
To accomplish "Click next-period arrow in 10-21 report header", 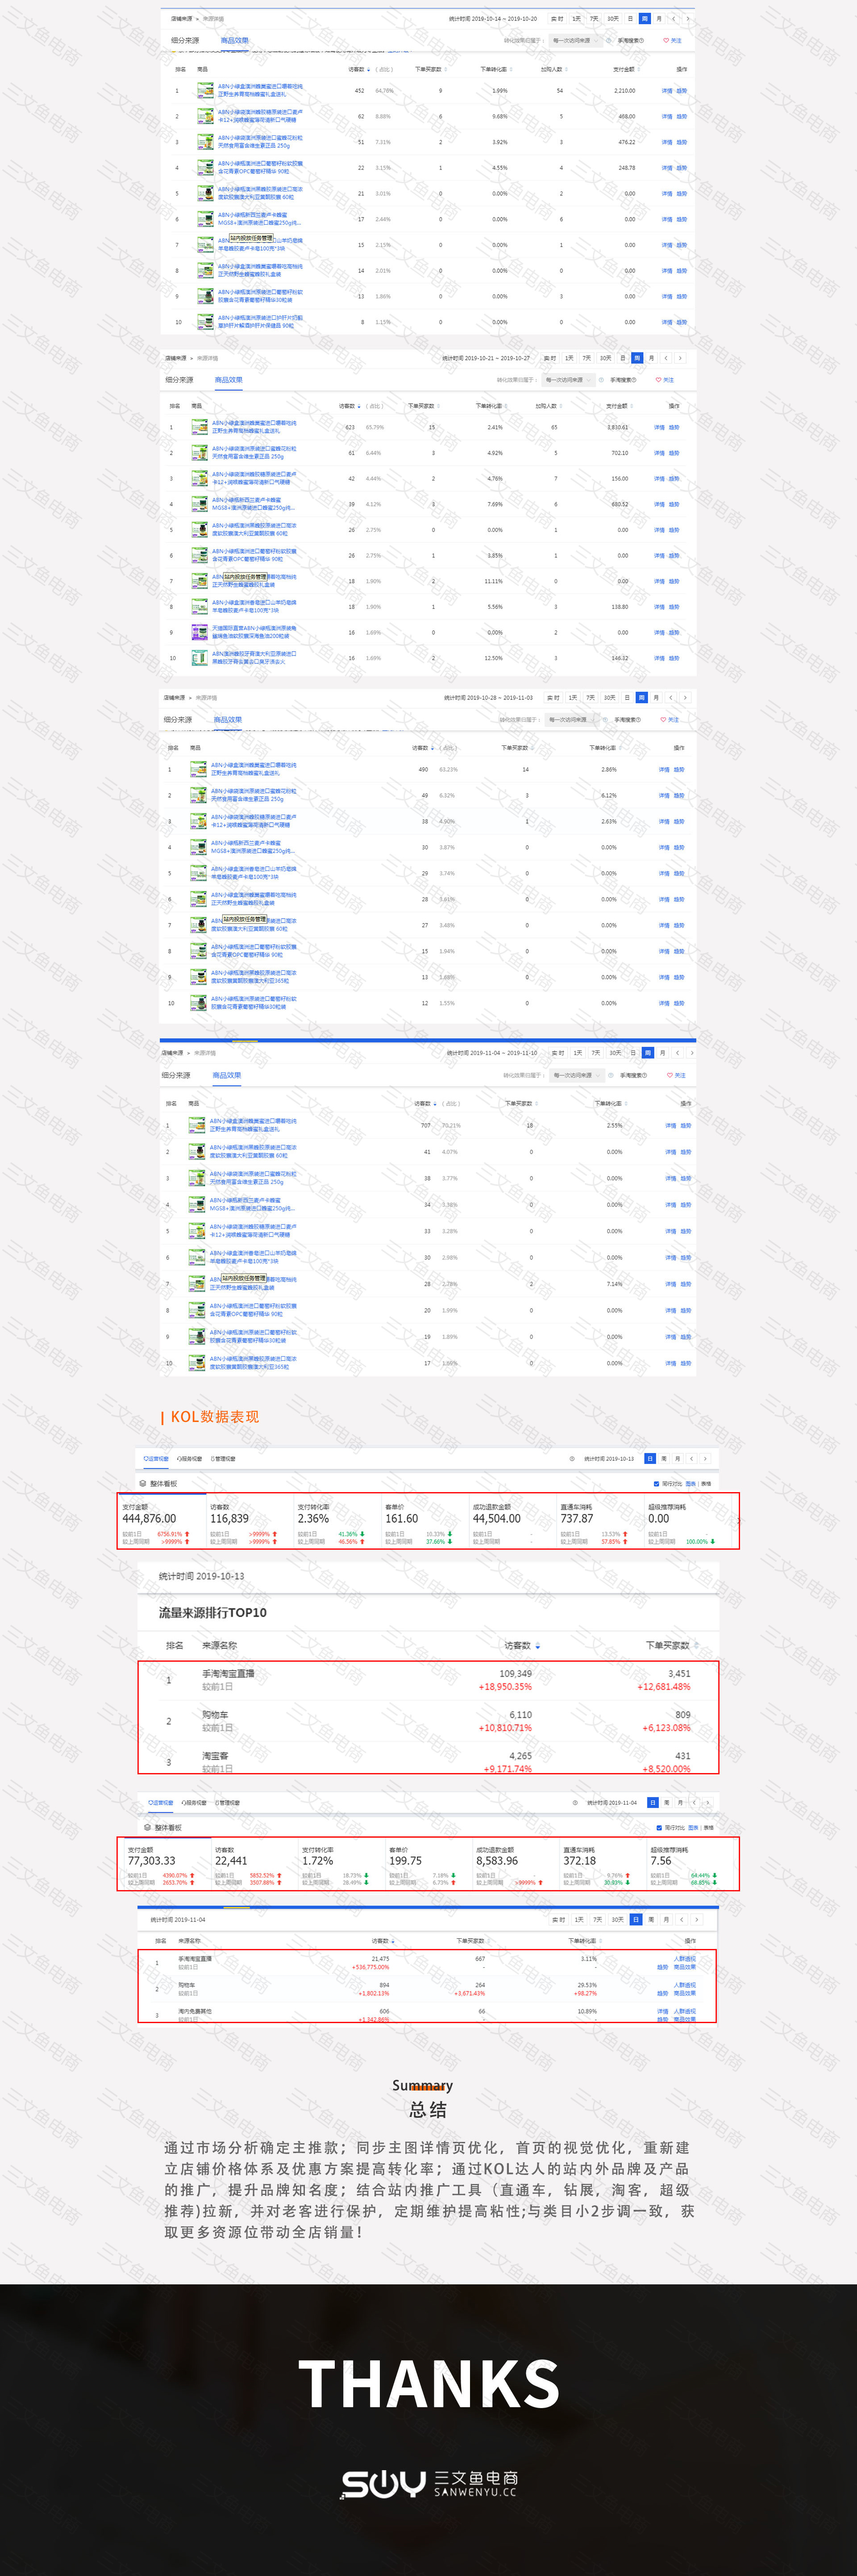I will click(x=680, y=358).
